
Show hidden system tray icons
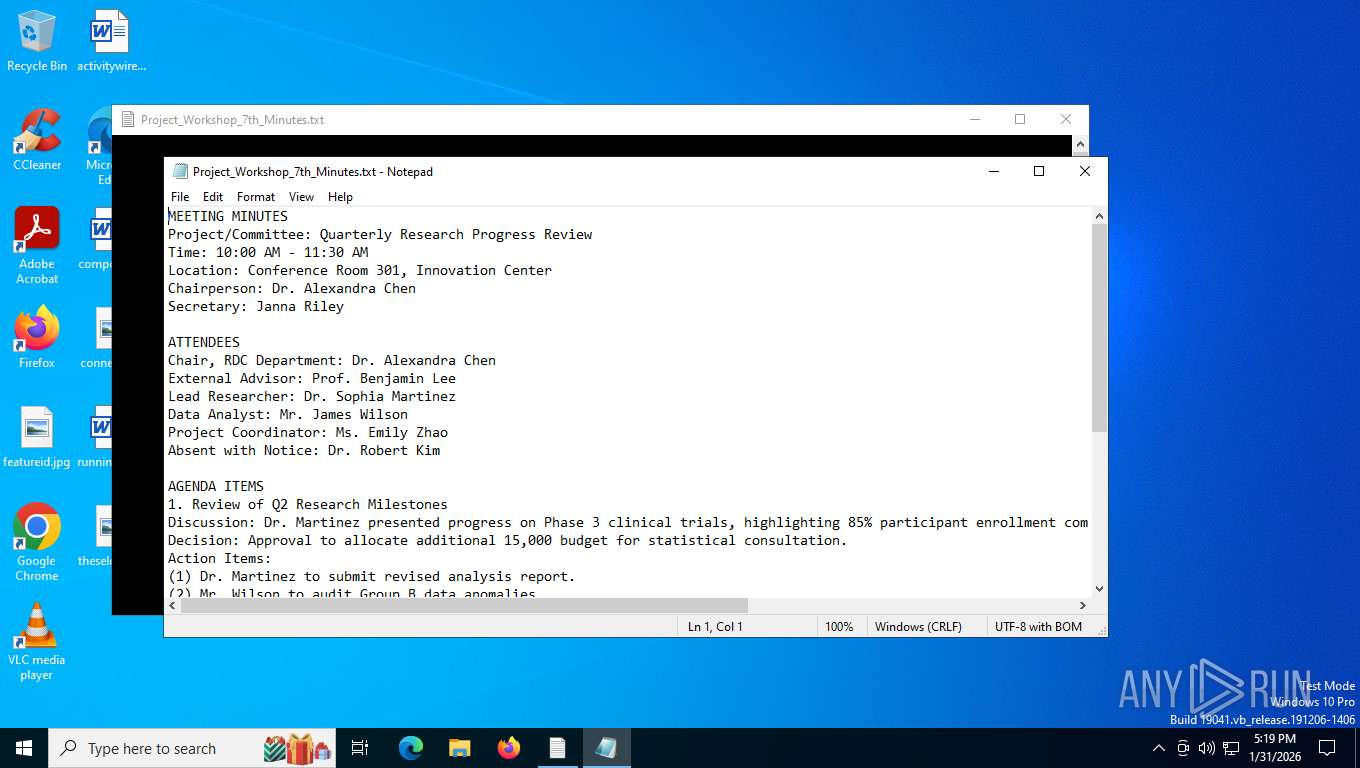[x=1159, y=748]
